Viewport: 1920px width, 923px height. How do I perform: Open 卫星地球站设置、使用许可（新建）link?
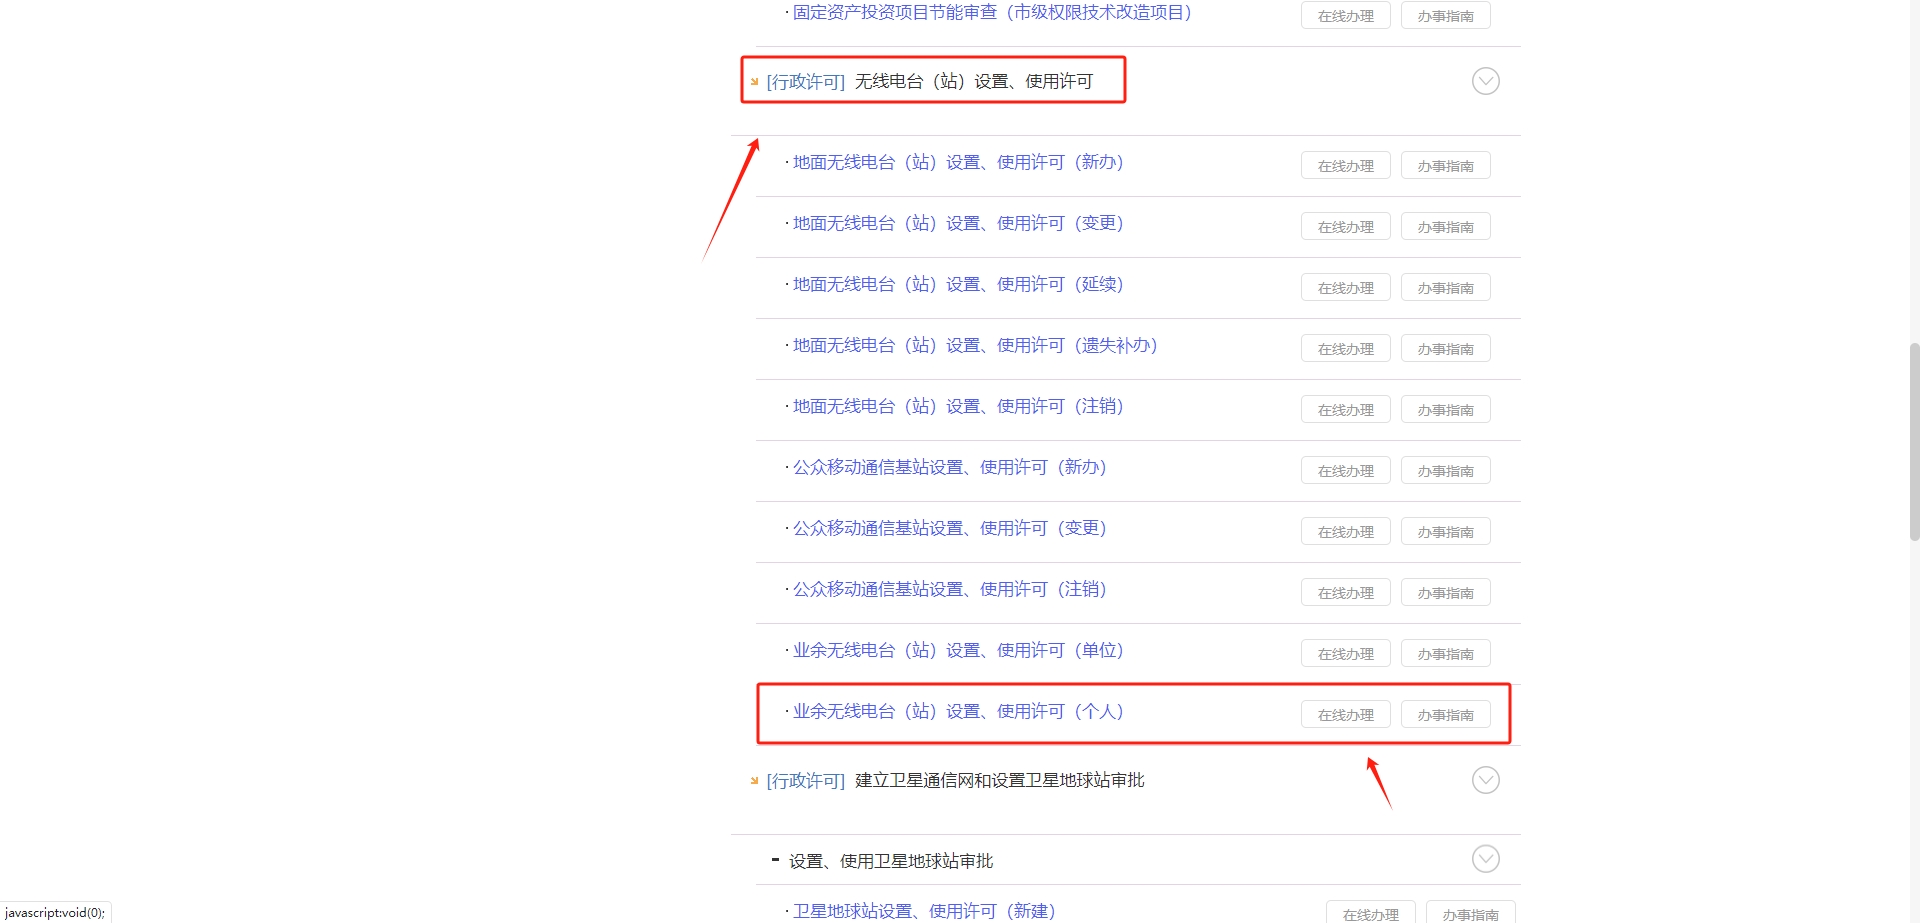pyautogui.click(x=924, y=911)
